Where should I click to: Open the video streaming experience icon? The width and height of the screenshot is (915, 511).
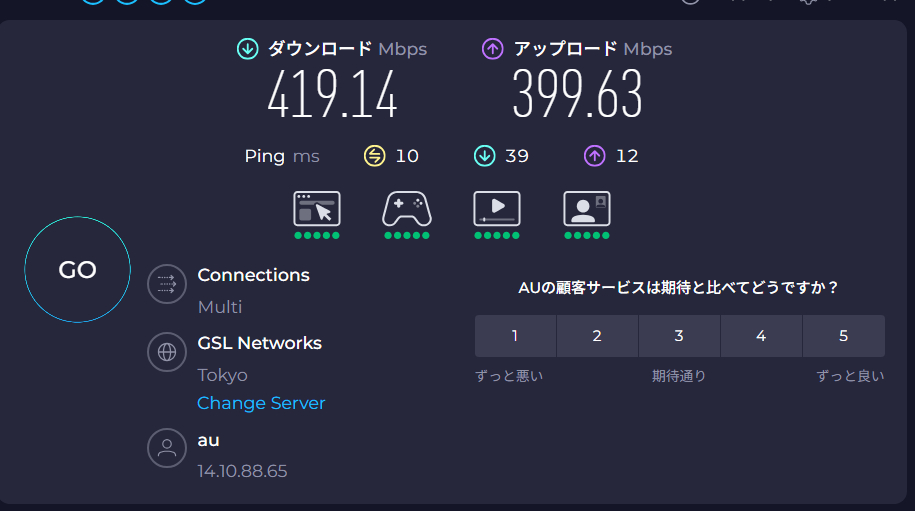coord(497,209)
